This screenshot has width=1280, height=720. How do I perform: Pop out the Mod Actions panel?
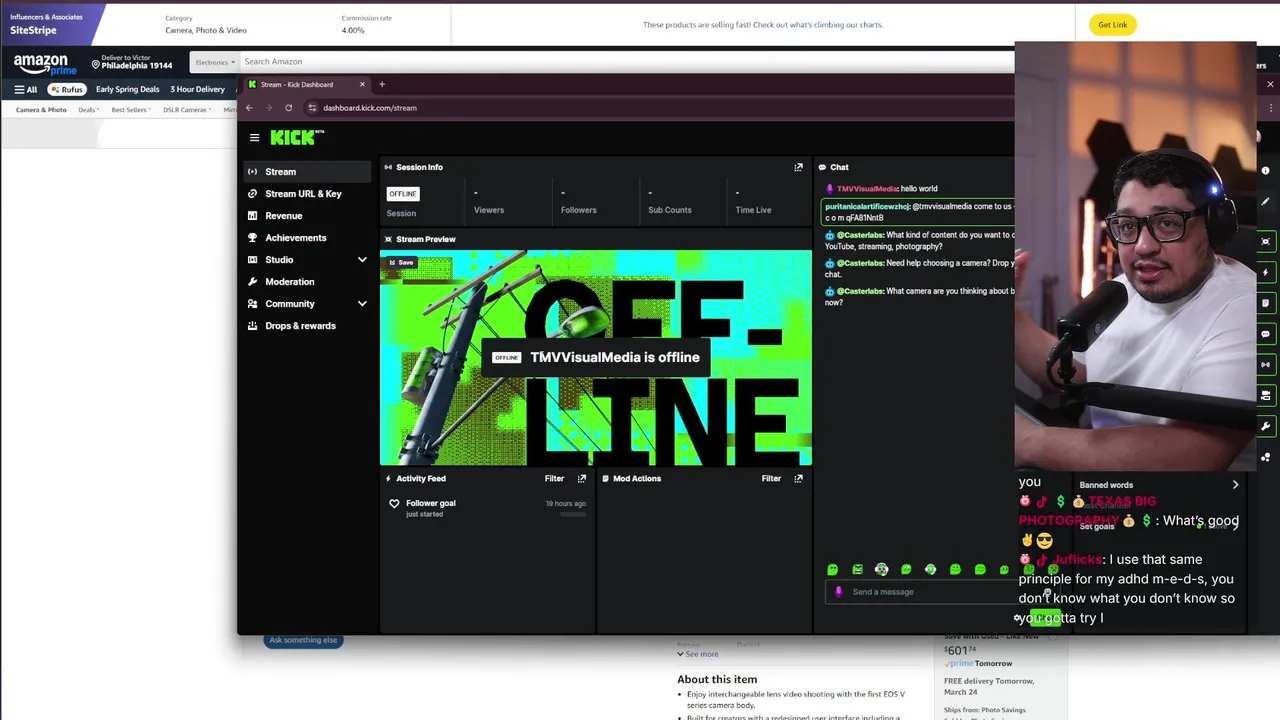pyautogui.click(x=798, y=479)
